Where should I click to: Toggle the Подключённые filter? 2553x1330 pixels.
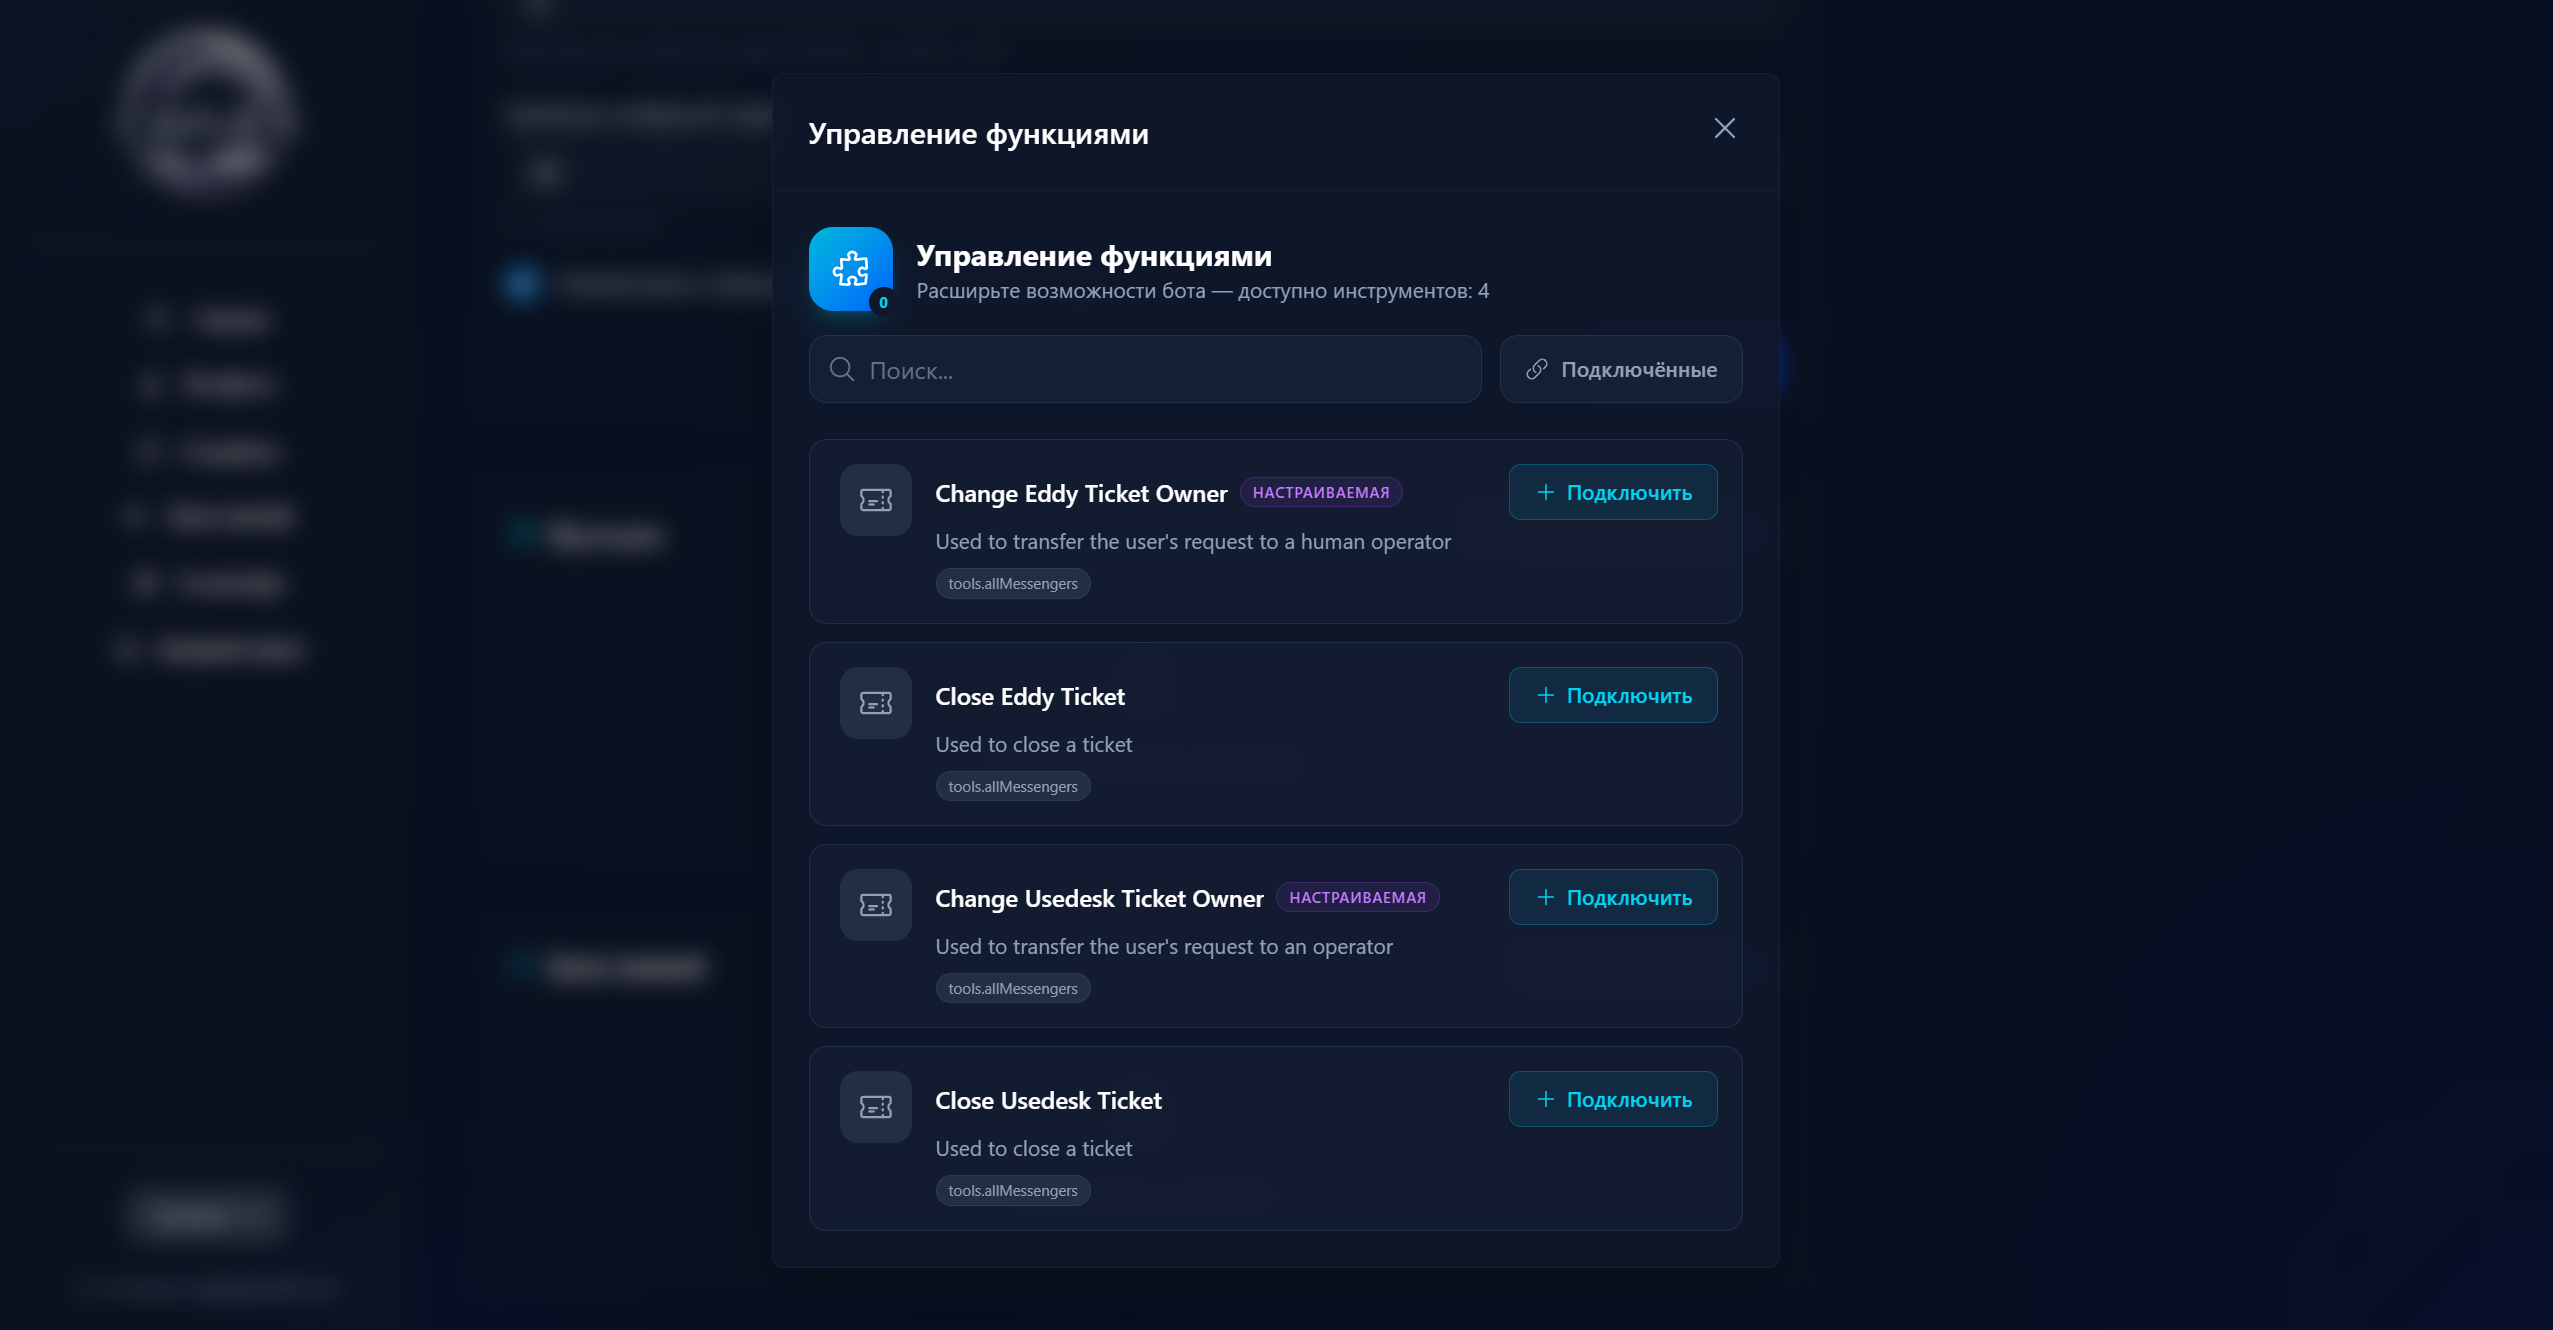pyautogui.click(x=1620, y=370)
